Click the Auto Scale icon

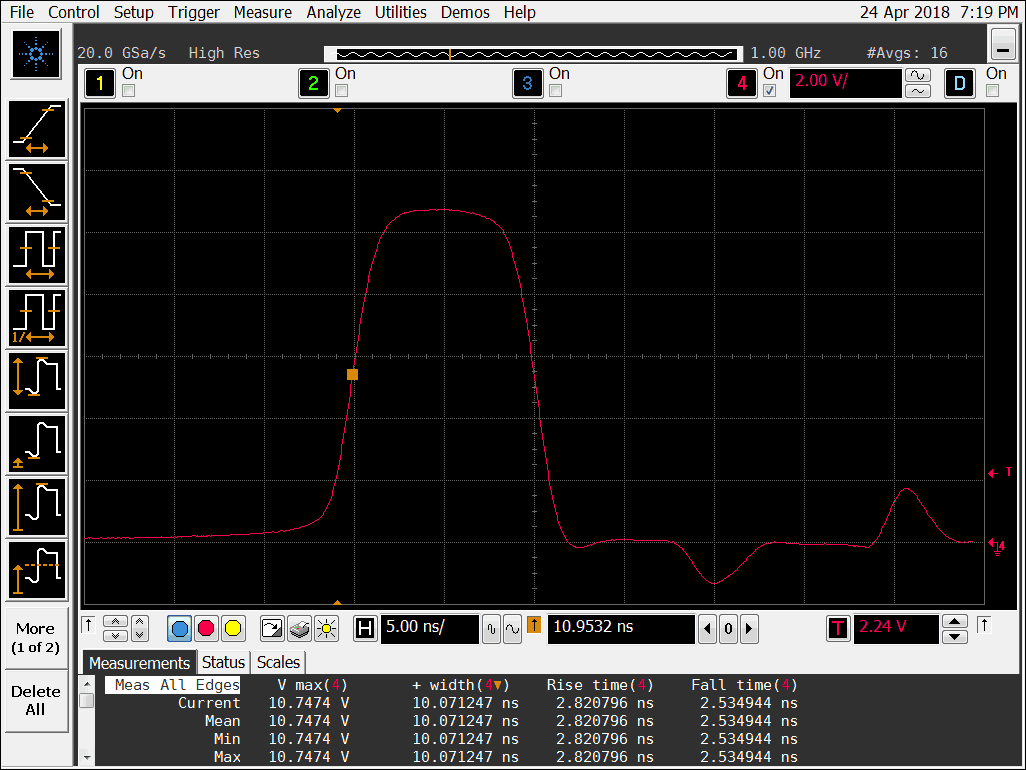(x=272, y=629)
